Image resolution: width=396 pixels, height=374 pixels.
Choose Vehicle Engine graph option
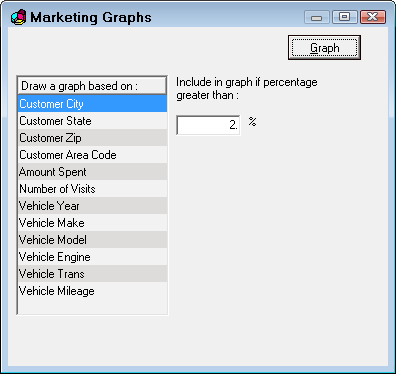tap(92, 257)
